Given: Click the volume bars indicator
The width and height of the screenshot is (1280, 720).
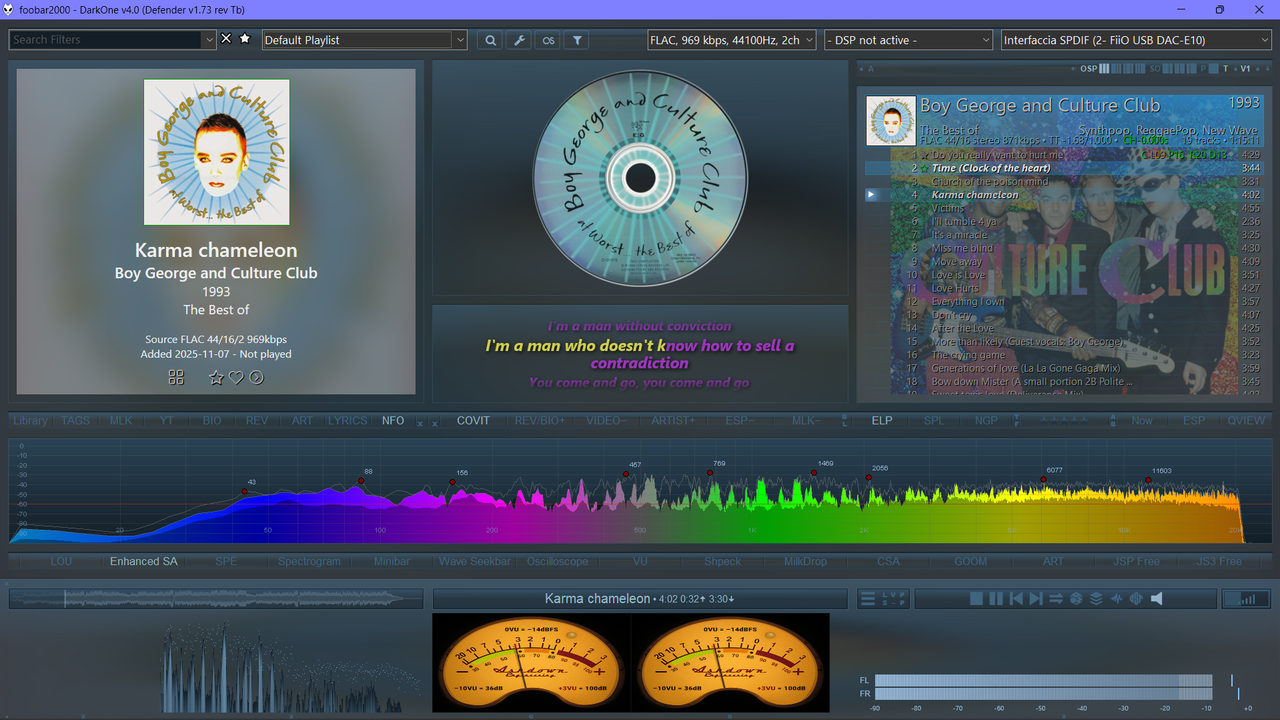Looking at the screenshot, I should point(1246,599).
